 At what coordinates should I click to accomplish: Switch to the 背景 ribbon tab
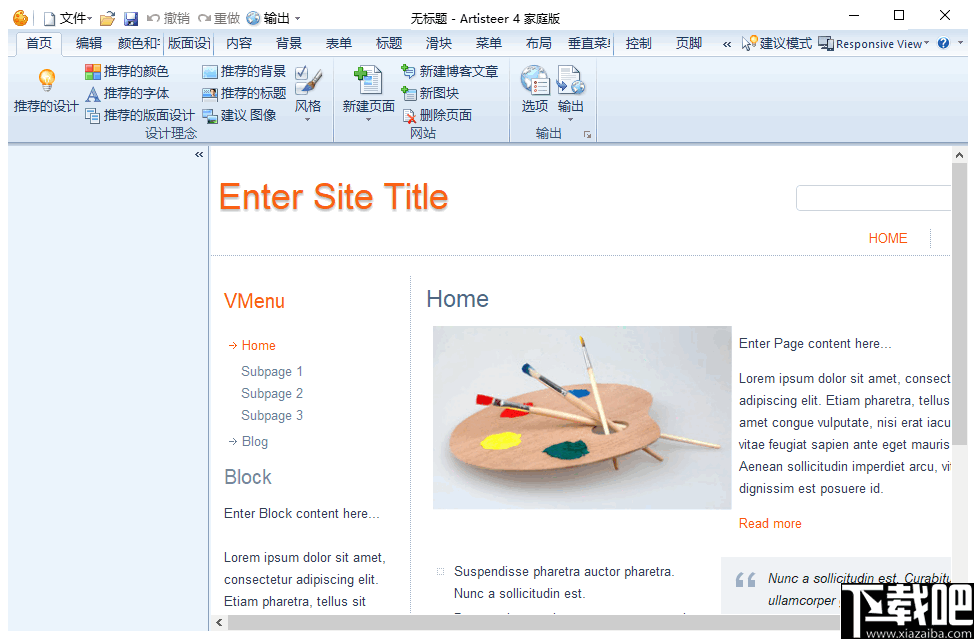coord(288,43)
